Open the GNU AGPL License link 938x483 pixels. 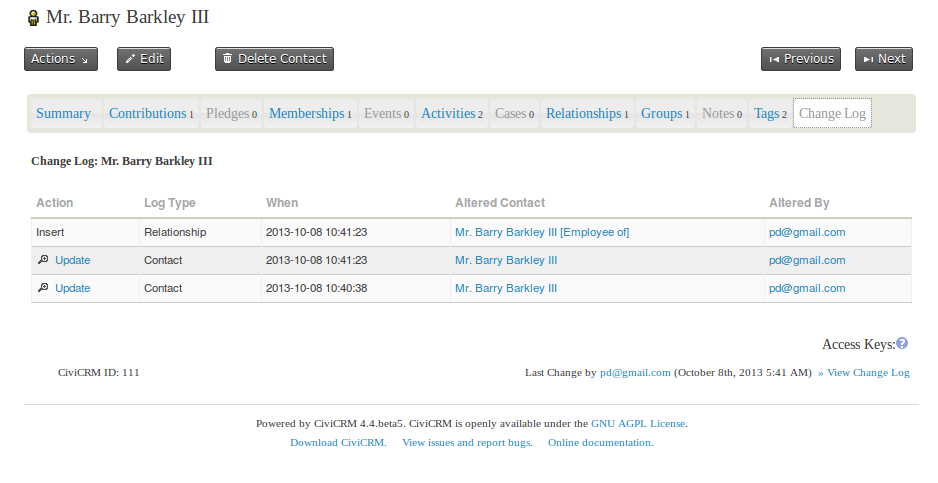coord(638,423)
